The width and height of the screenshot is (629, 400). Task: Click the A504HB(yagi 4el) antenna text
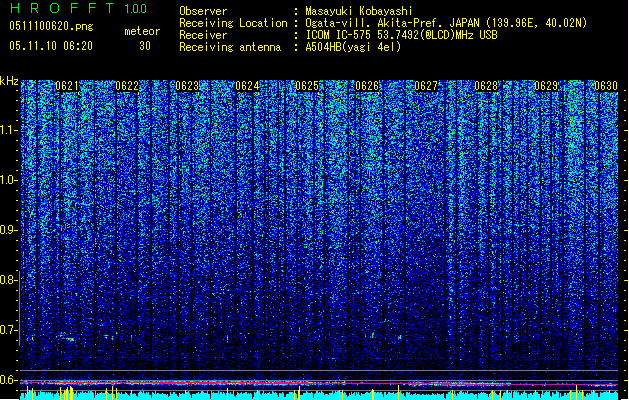[353, 47]
